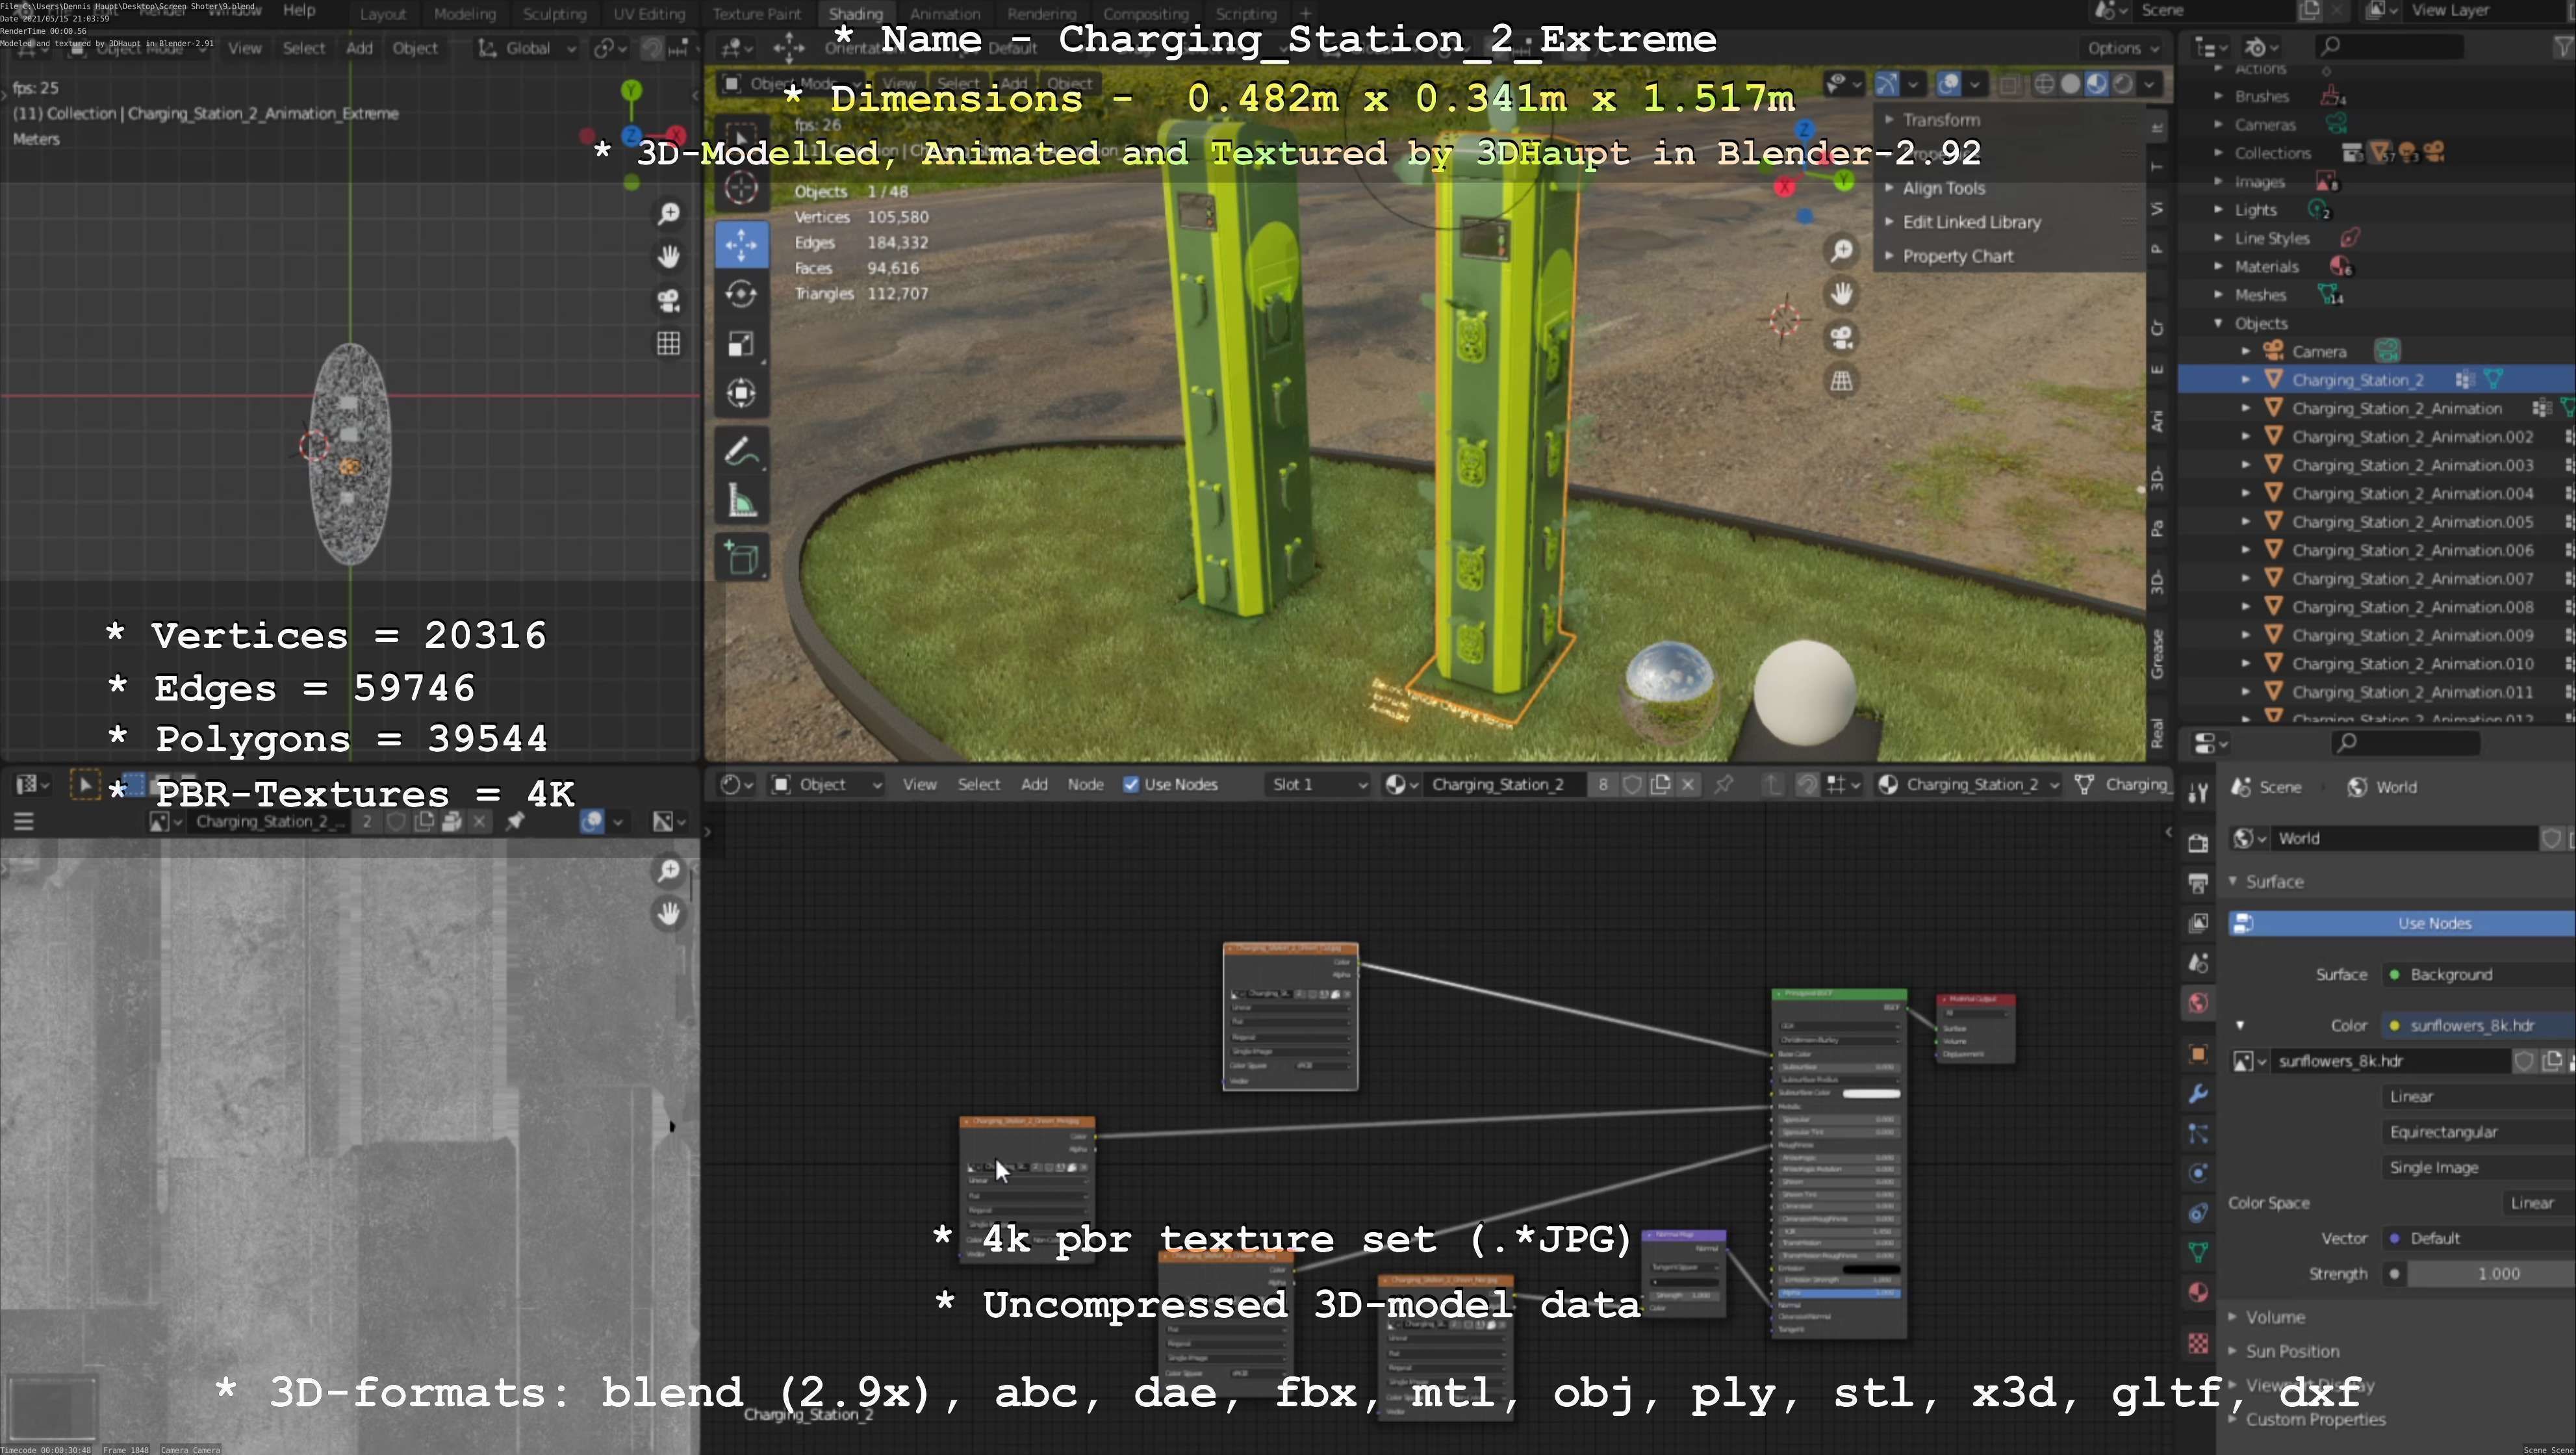
Task: Select the Scale tool icon
Action: 741,344
